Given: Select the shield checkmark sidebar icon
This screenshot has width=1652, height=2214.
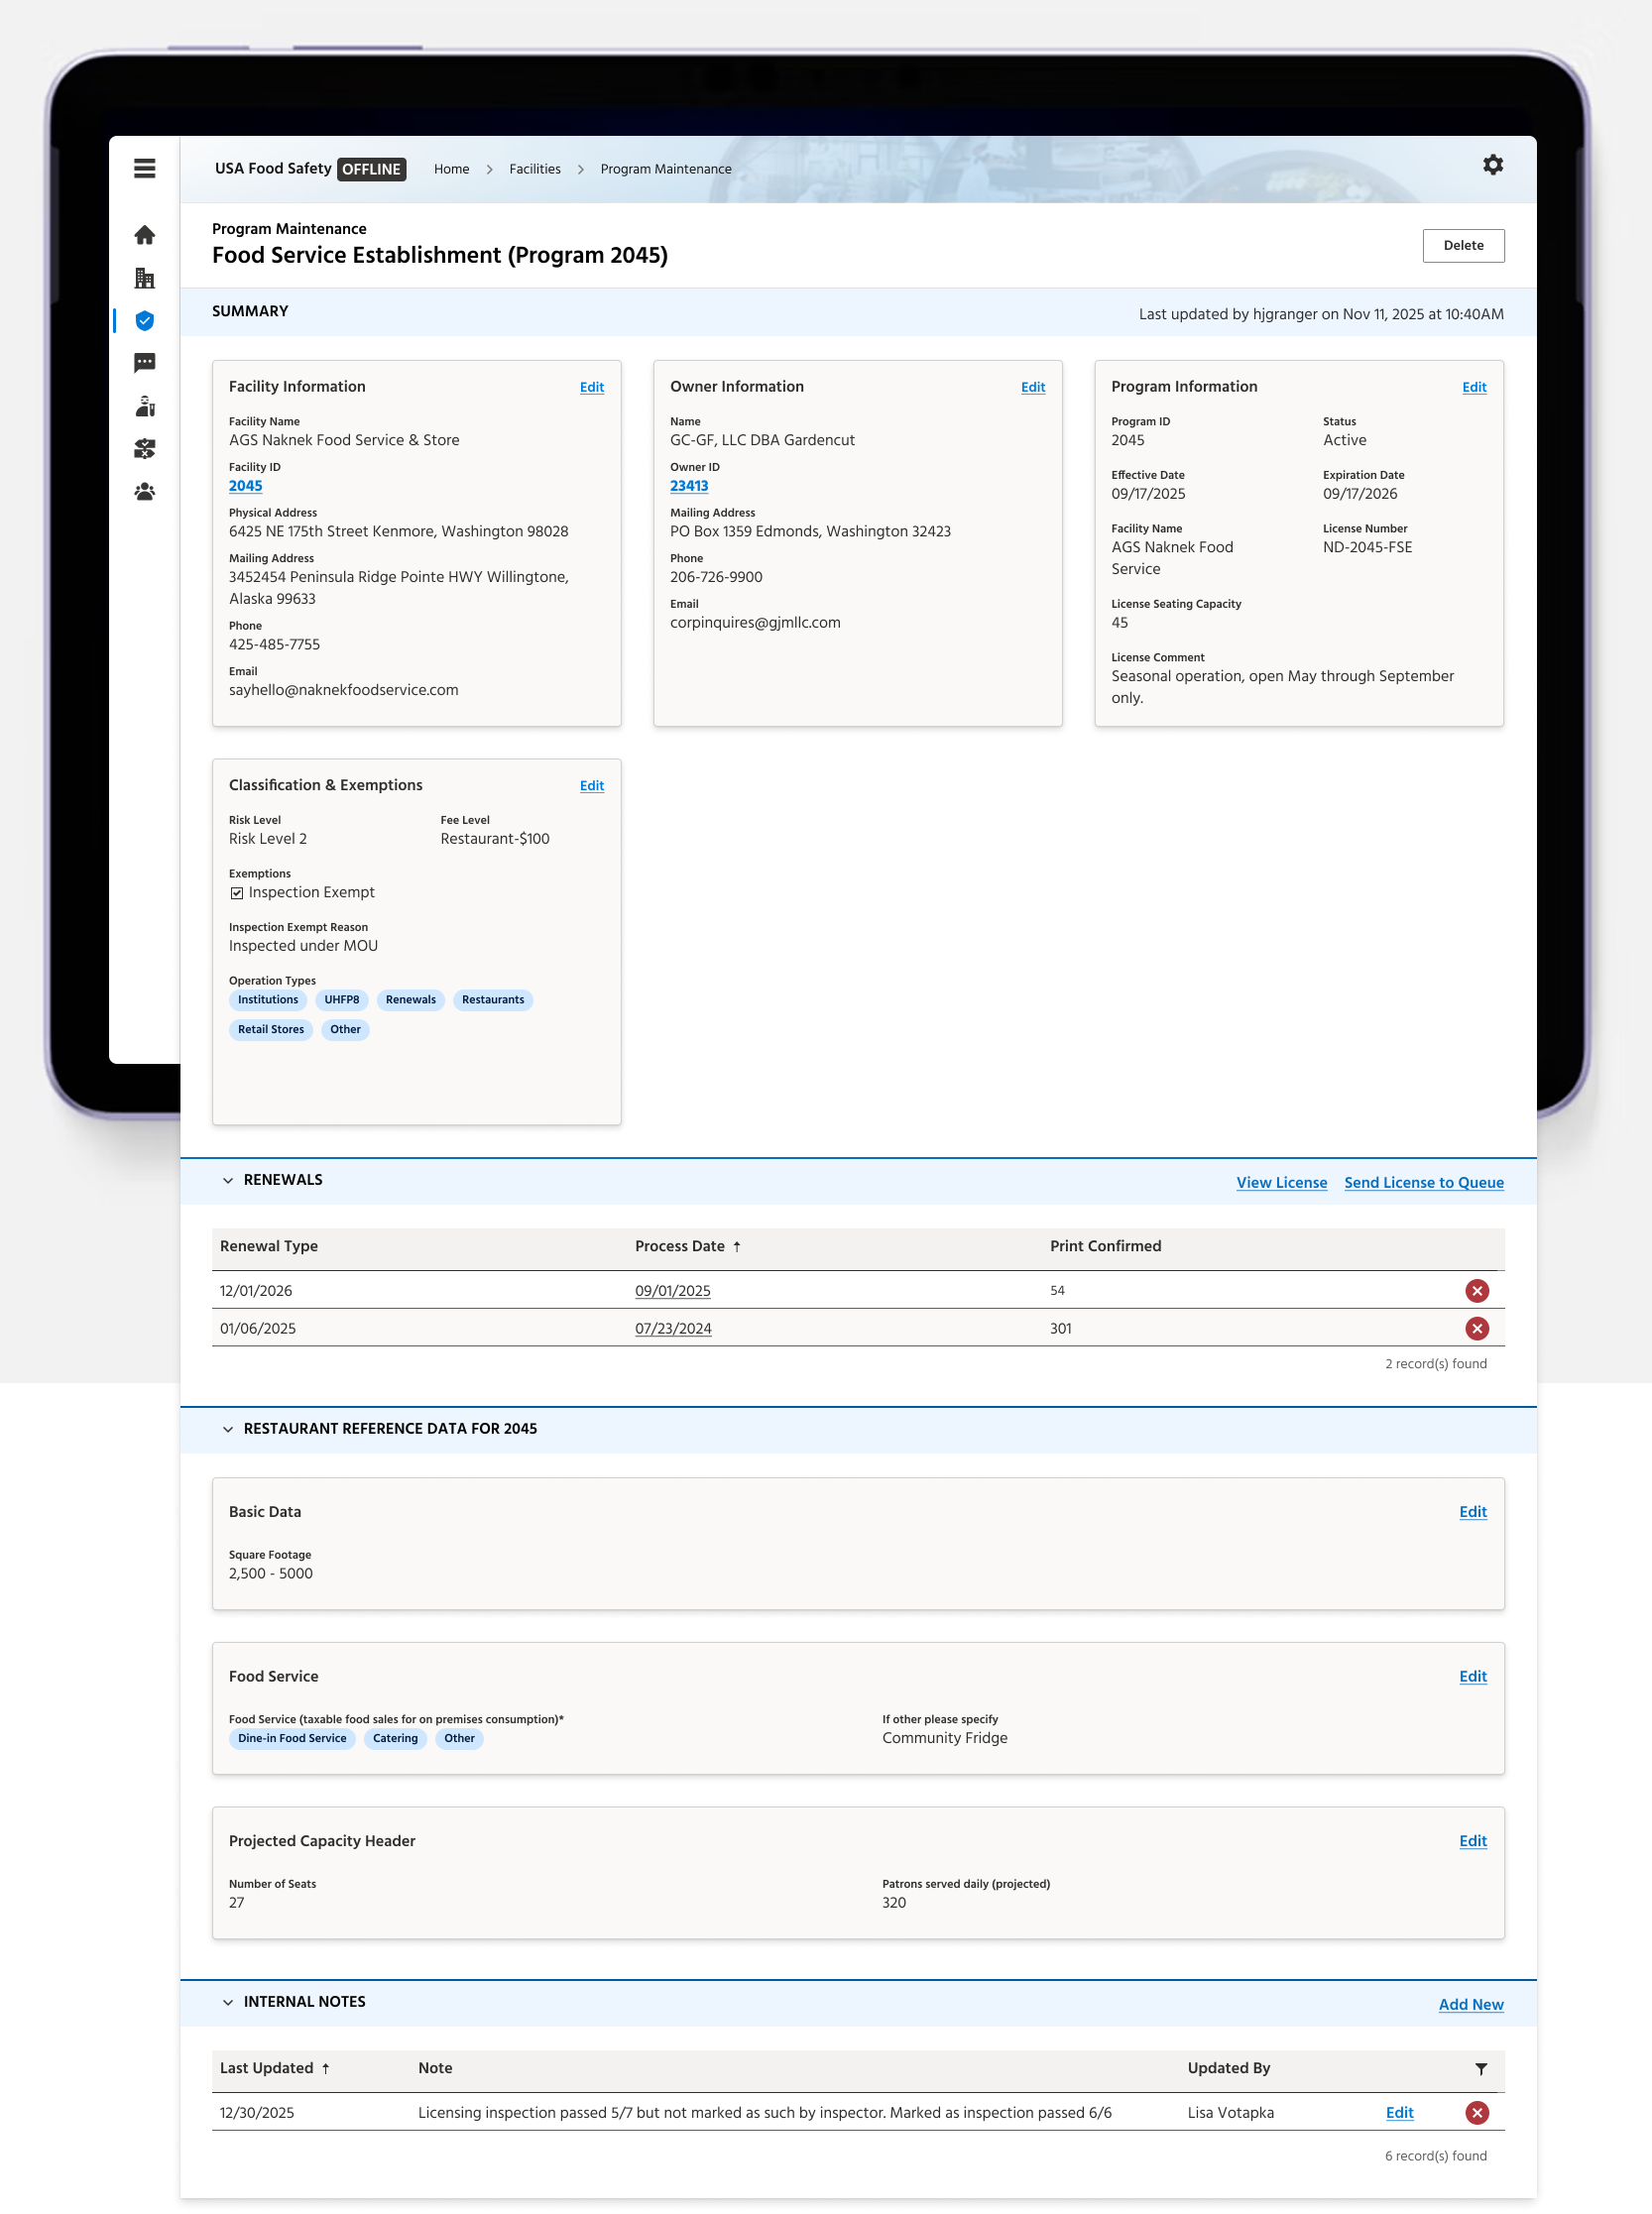Looking at the screenshot, I should (144, 320).
